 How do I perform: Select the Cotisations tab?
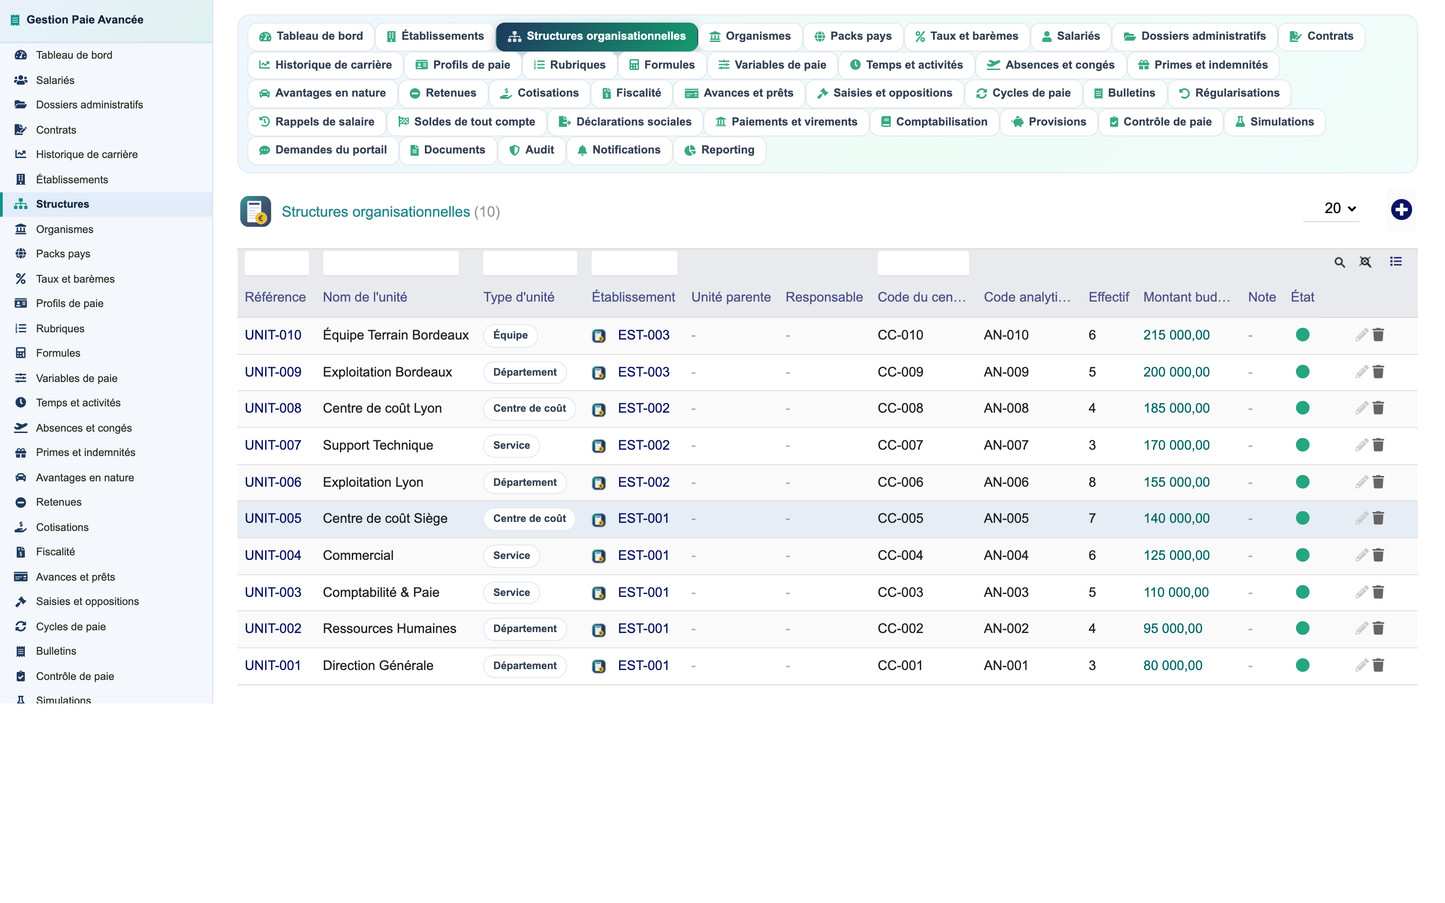pos(539,93)
